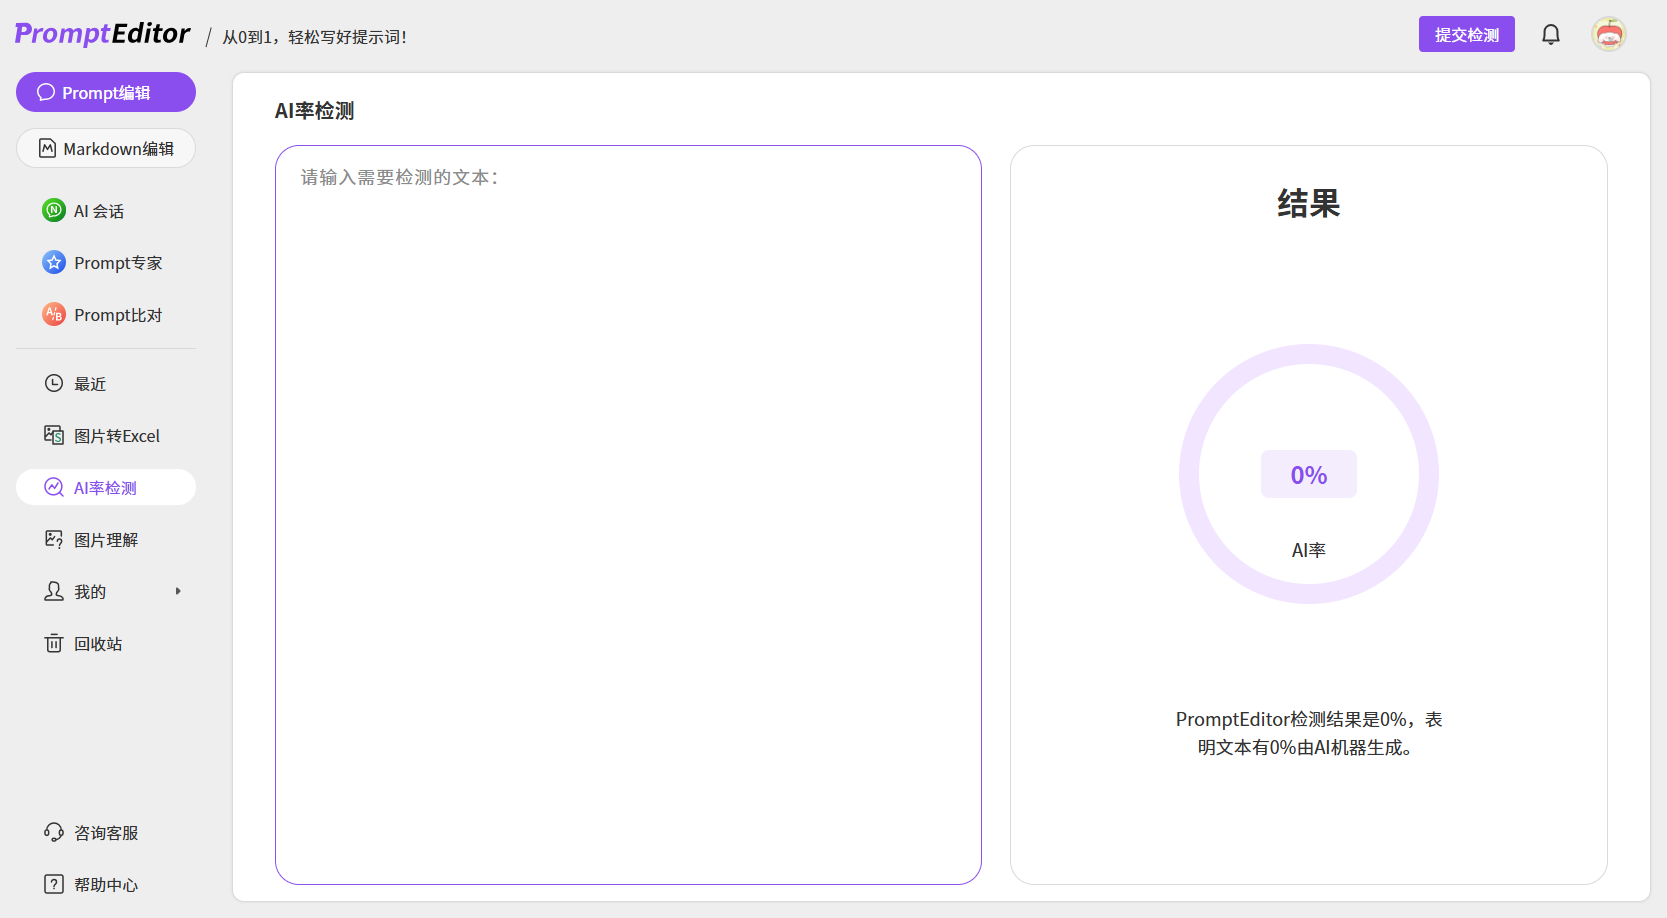Click the 最近 clock icon
This screenshot has height=918, width=1667.
click(54, 384)
